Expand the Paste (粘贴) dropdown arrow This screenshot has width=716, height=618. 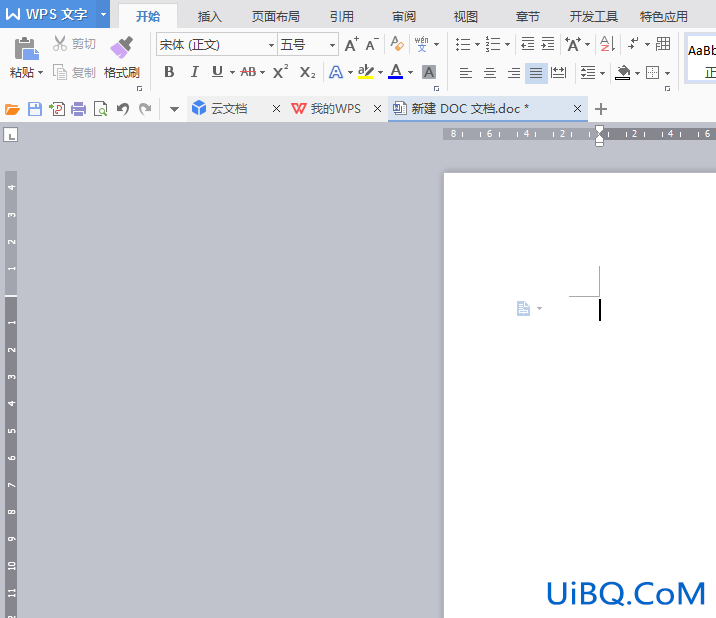point(41,73)
